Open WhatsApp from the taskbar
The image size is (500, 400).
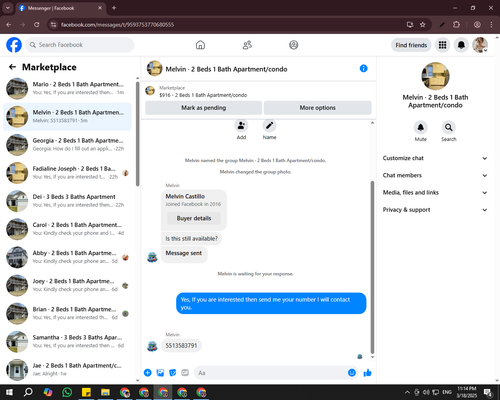[67, 392]
